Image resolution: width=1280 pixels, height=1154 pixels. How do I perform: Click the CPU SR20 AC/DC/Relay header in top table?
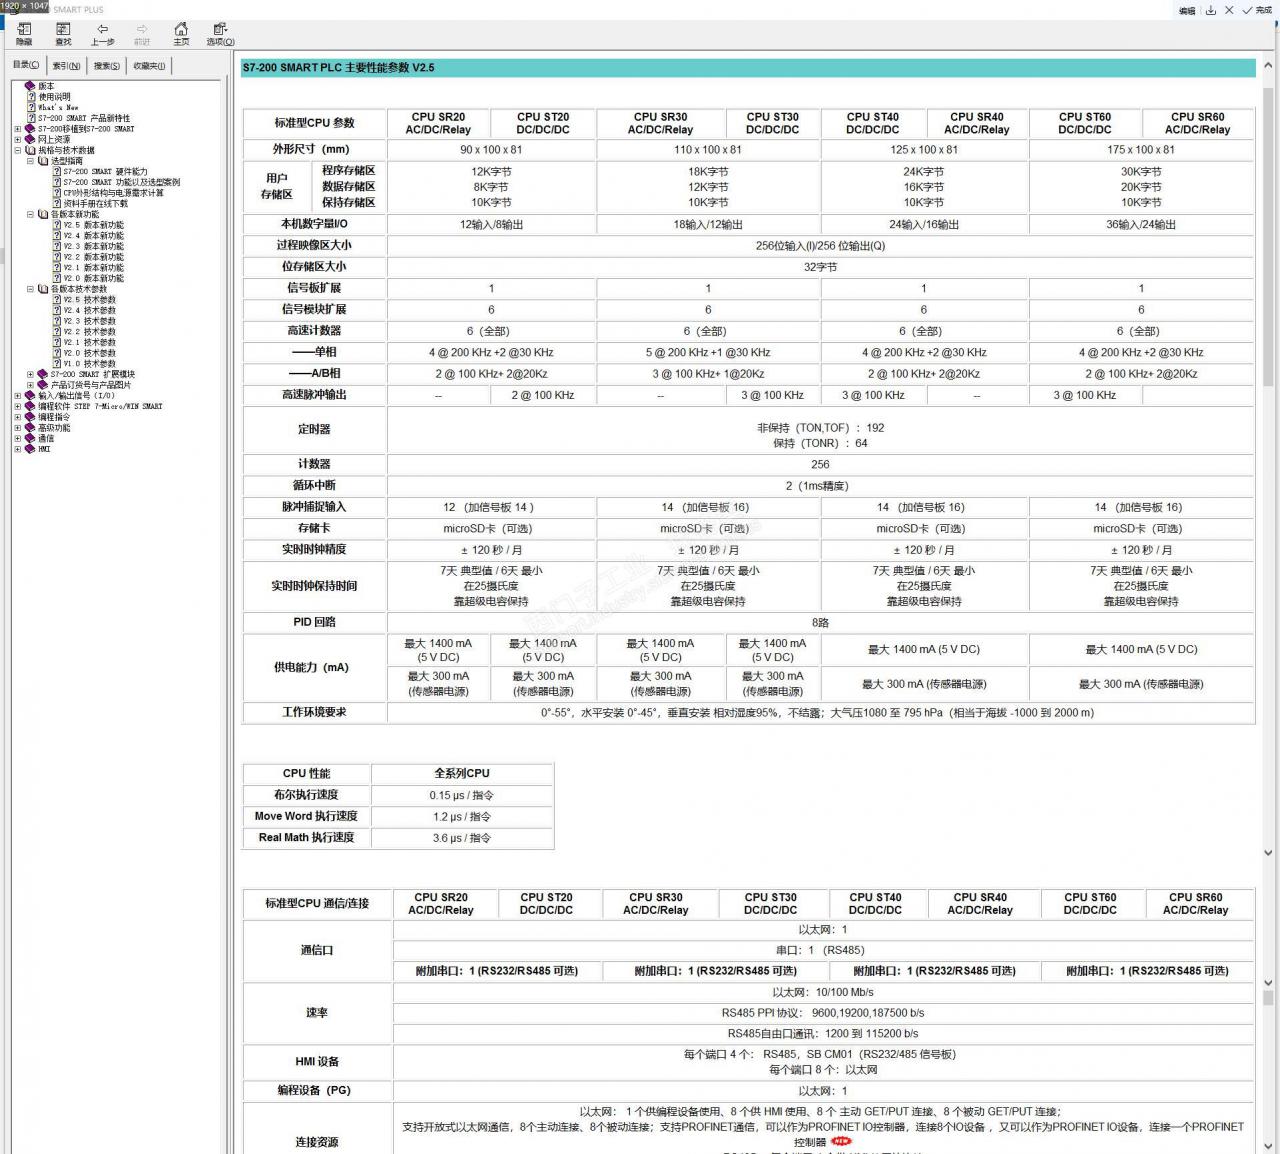tap(438, 123)
